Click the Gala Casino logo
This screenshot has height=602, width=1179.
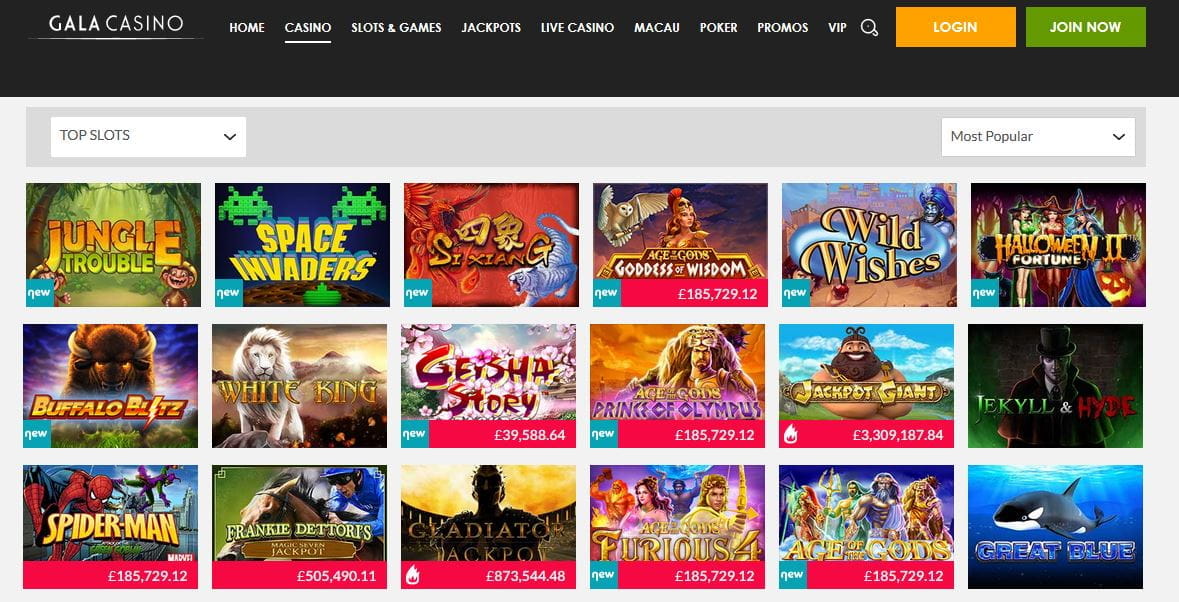[x=115, y=25]
